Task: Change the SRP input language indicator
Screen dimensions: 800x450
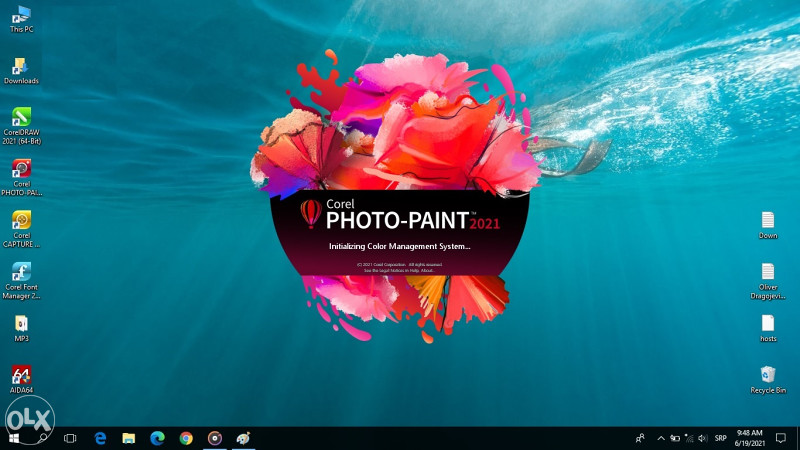Action: point(720,438)
